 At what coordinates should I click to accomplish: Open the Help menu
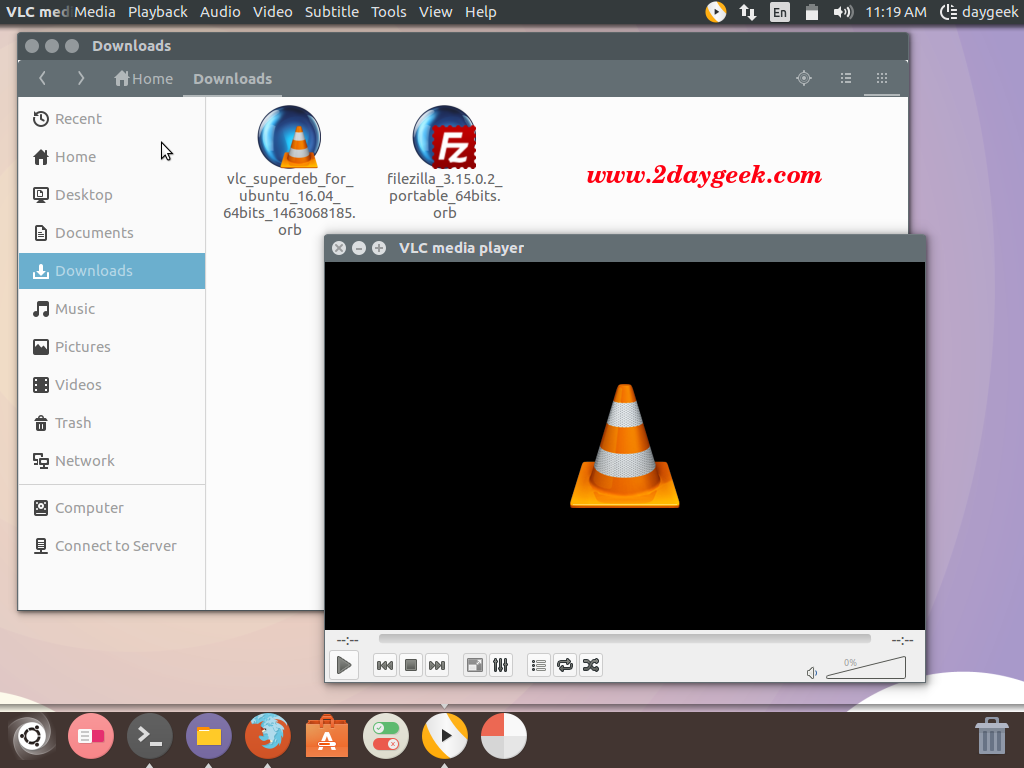pos(481,12)
